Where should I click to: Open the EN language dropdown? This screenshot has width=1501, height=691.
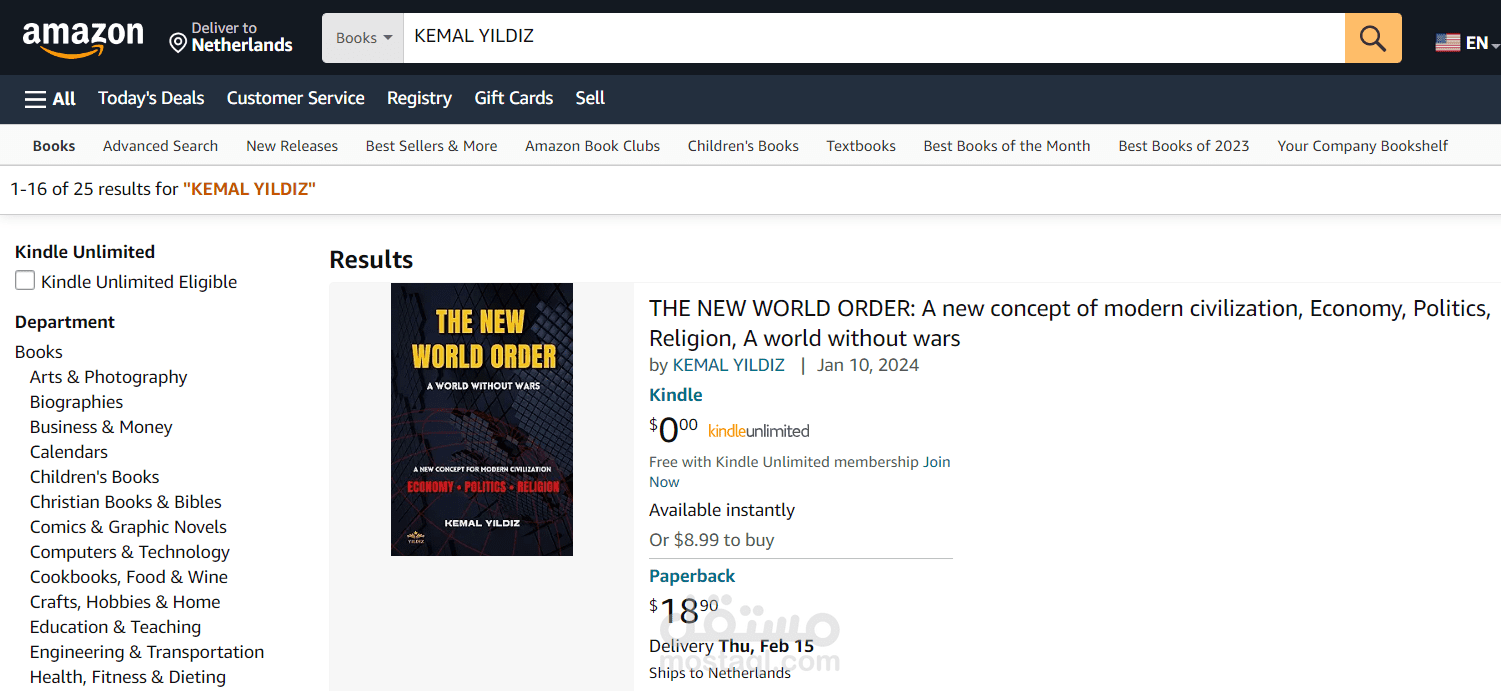[x=1482, y=43]
